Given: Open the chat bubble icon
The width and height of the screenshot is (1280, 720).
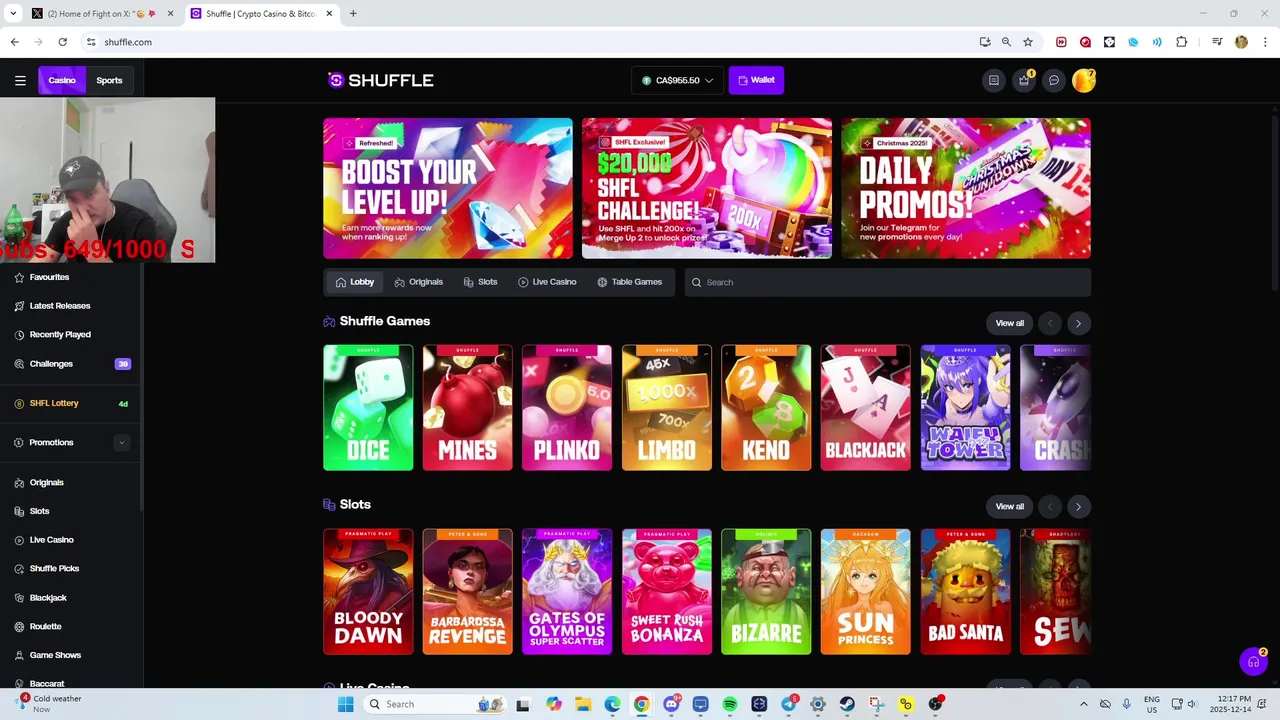Looking at the screenshot, I should coord(1053,80).
